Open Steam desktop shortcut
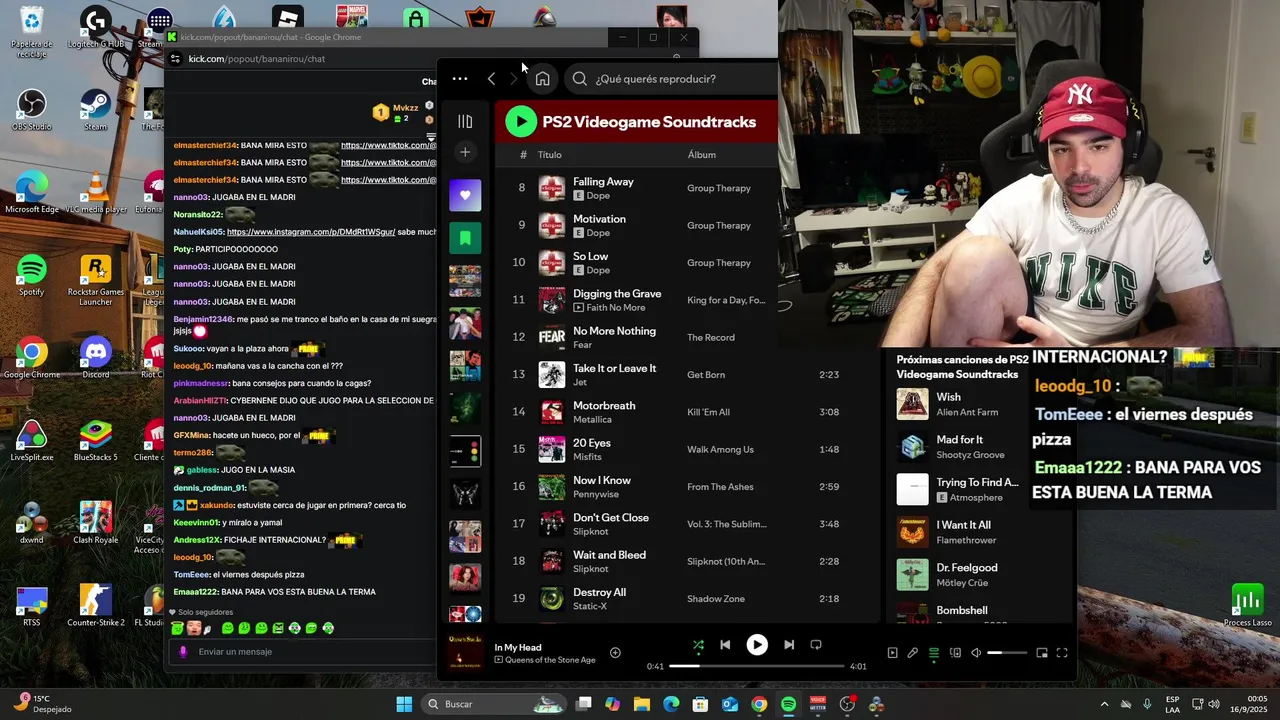 [95, 111]
